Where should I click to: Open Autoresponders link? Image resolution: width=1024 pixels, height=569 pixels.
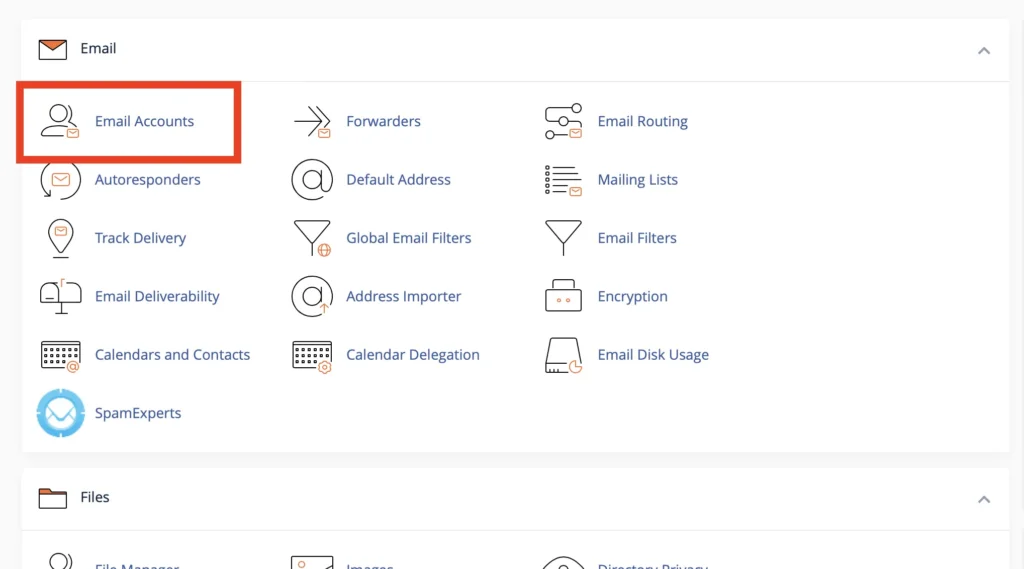point(148,180)
